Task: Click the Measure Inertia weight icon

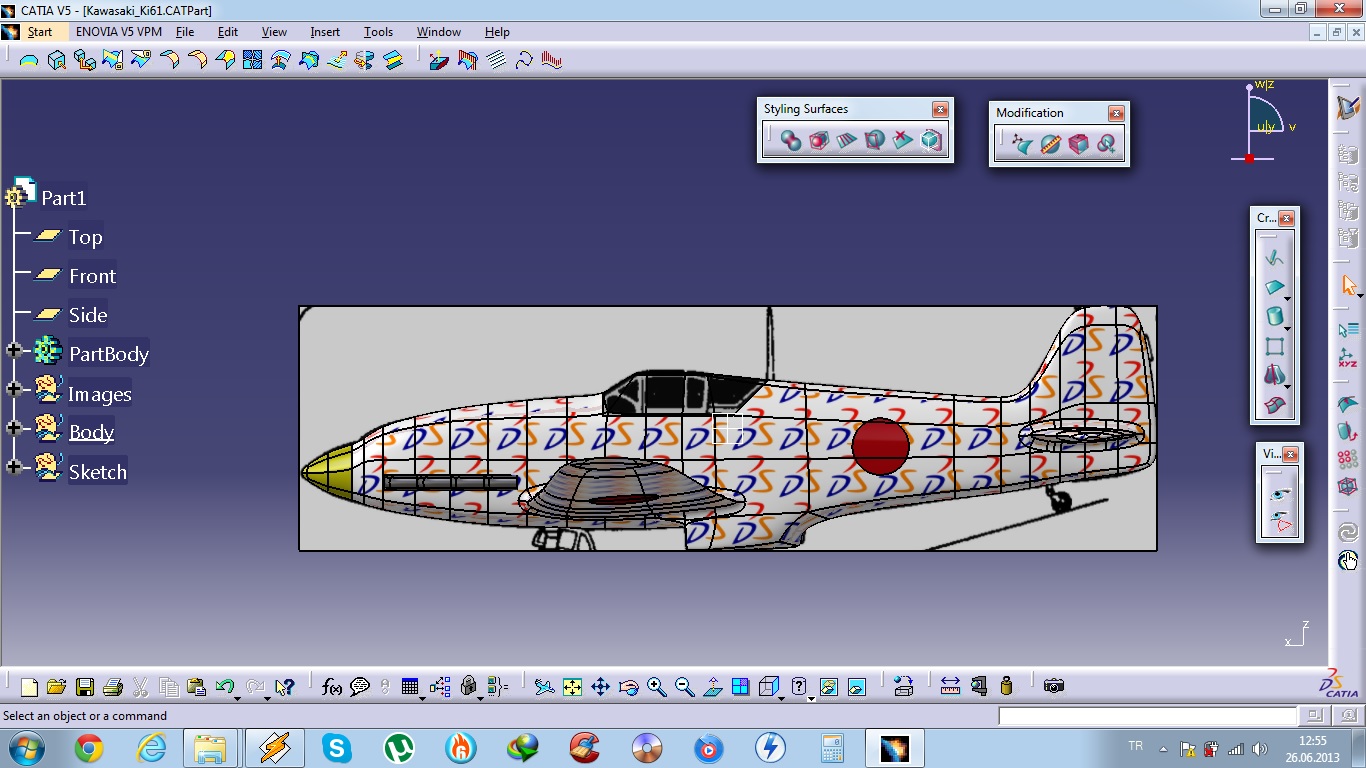Action: pos(1006,686)
